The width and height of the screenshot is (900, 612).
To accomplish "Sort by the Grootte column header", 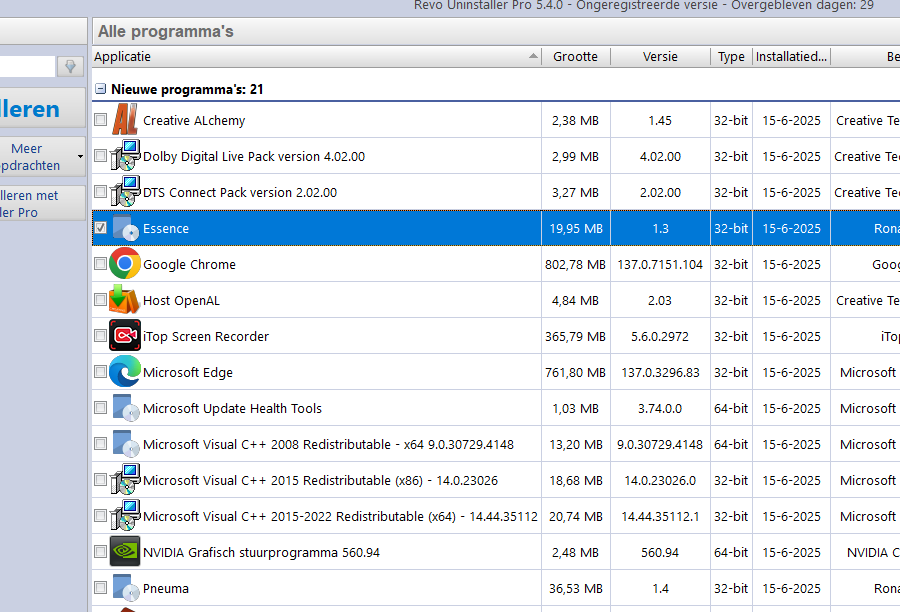I will click(576, 57).
